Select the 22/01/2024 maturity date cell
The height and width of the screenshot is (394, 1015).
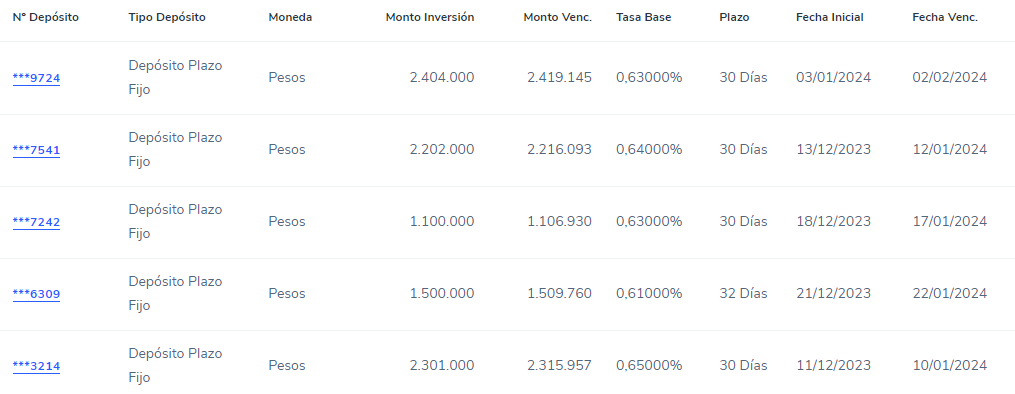950,294
